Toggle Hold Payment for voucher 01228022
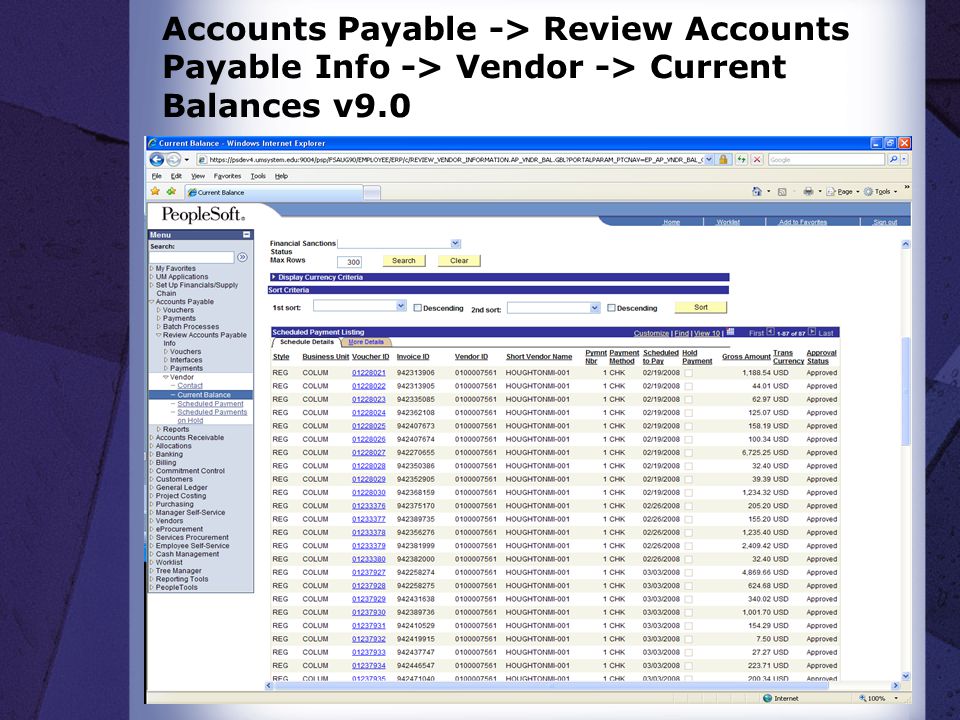The image size is (960, 720). (689, 386)
